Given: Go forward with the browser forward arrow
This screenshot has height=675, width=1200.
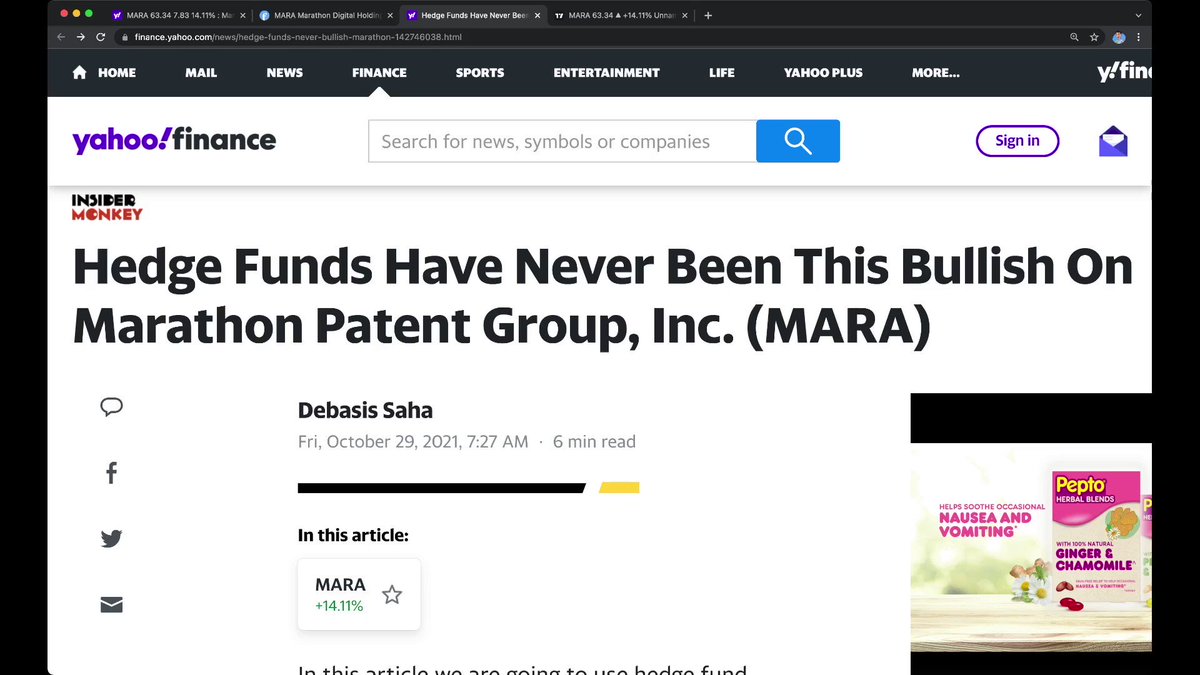Looking at the screenshot, I should [81, 37].
